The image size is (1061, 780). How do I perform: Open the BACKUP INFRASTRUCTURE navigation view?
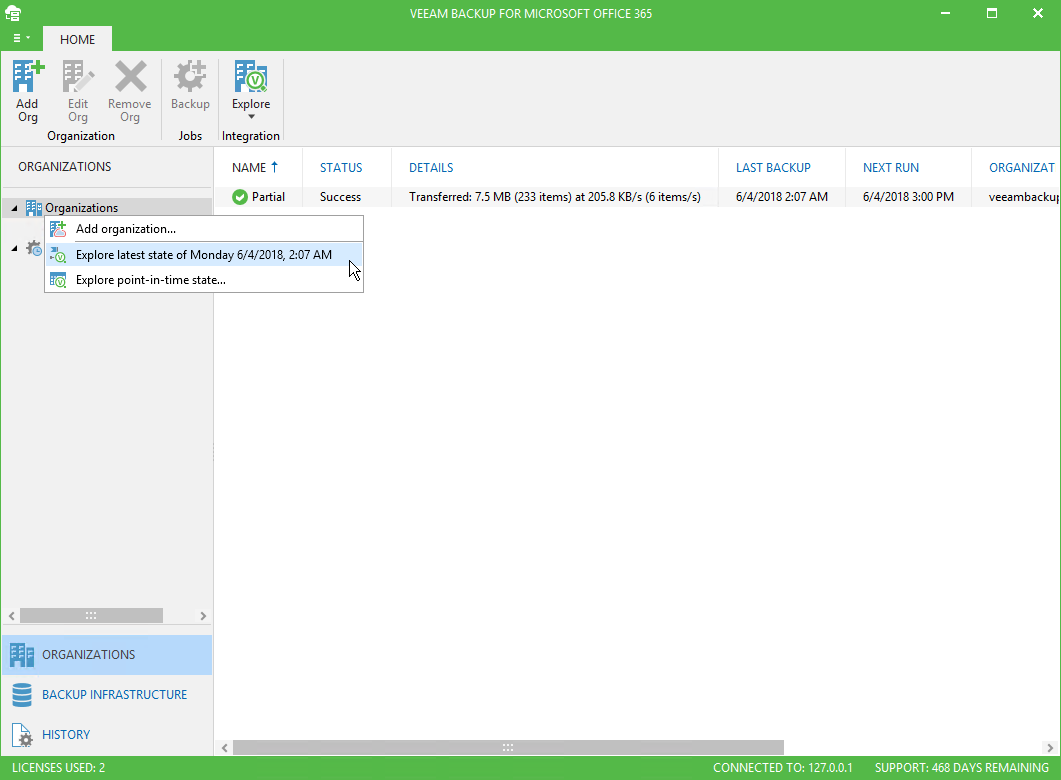(107, 695)
